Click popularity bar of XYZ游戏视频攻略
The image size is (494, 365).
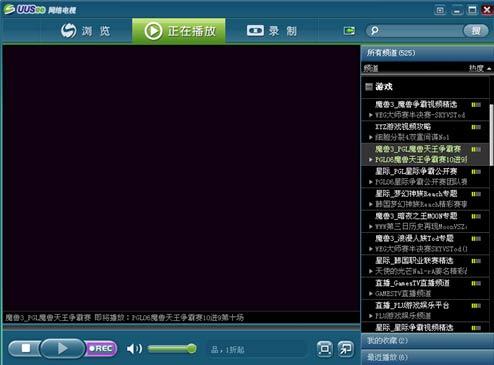tap(476, 127)
